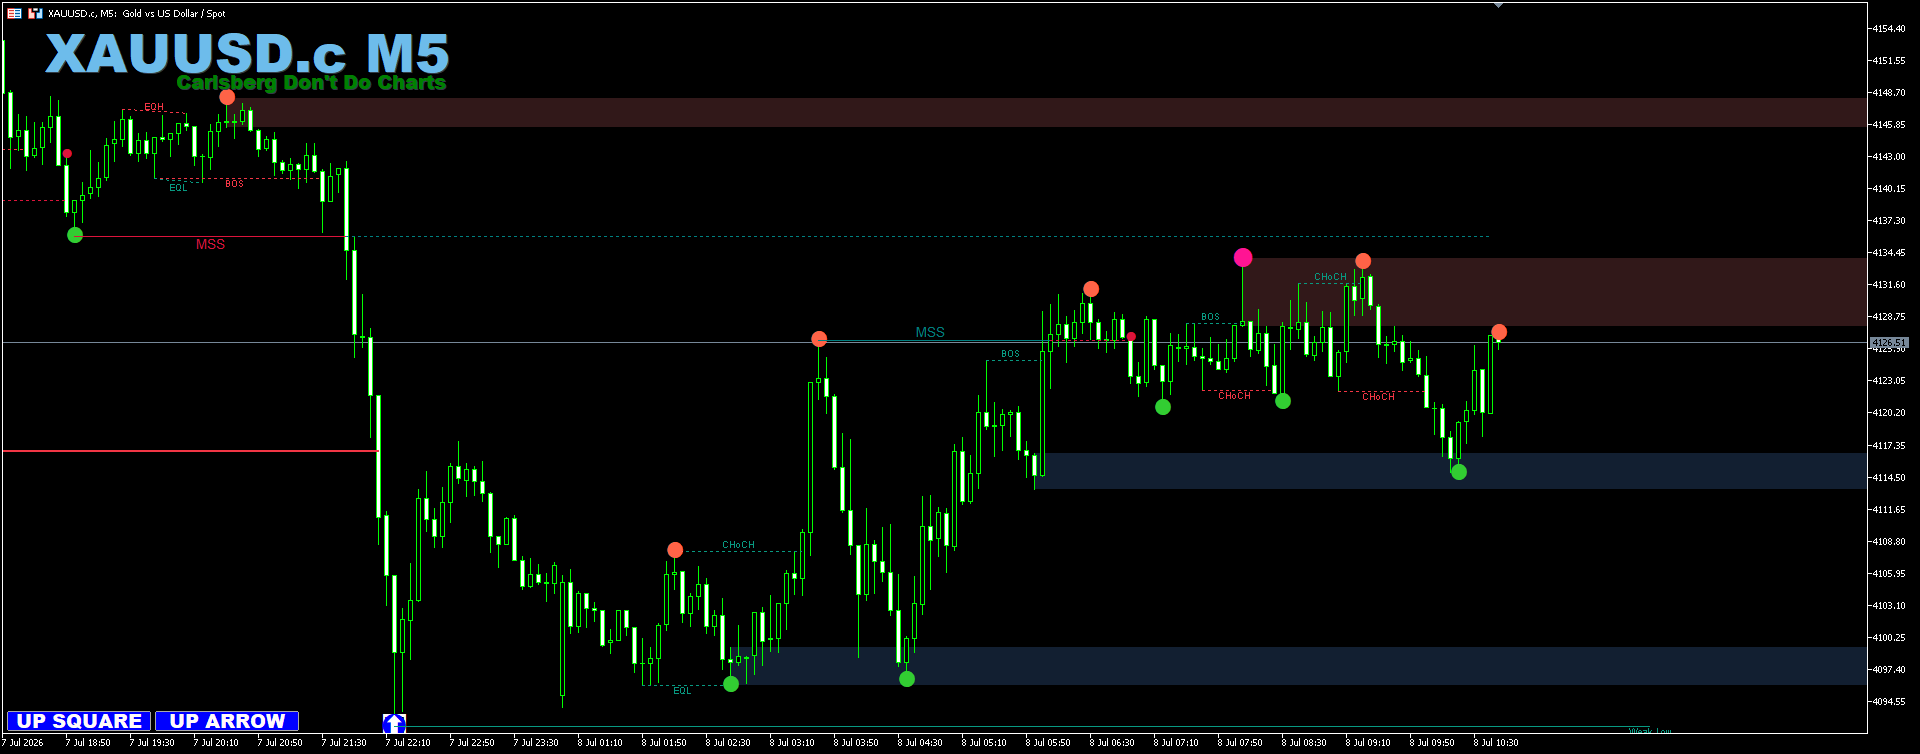
Task: Open the Depth of Market icon
Action: tap(35, 13)
